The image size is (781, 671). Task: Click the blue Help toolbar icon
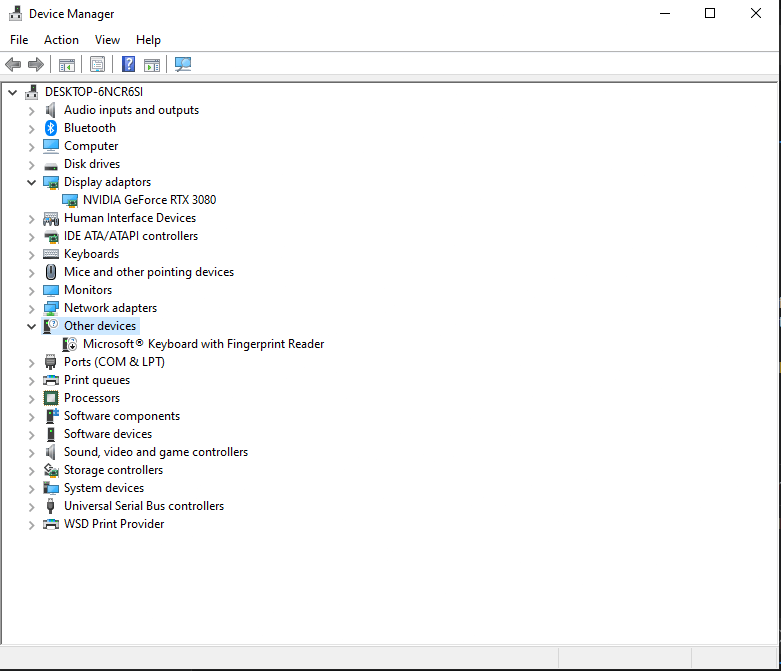(129, 64)
